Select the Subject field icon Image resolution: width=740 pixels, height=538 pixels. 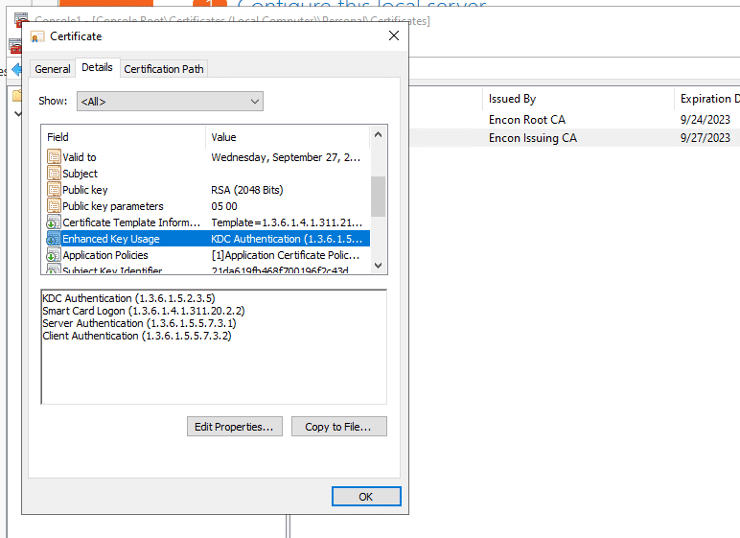54,173
